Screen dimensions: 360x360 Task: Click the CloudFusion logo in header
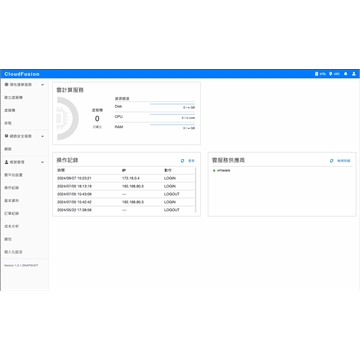coord(22,74)
